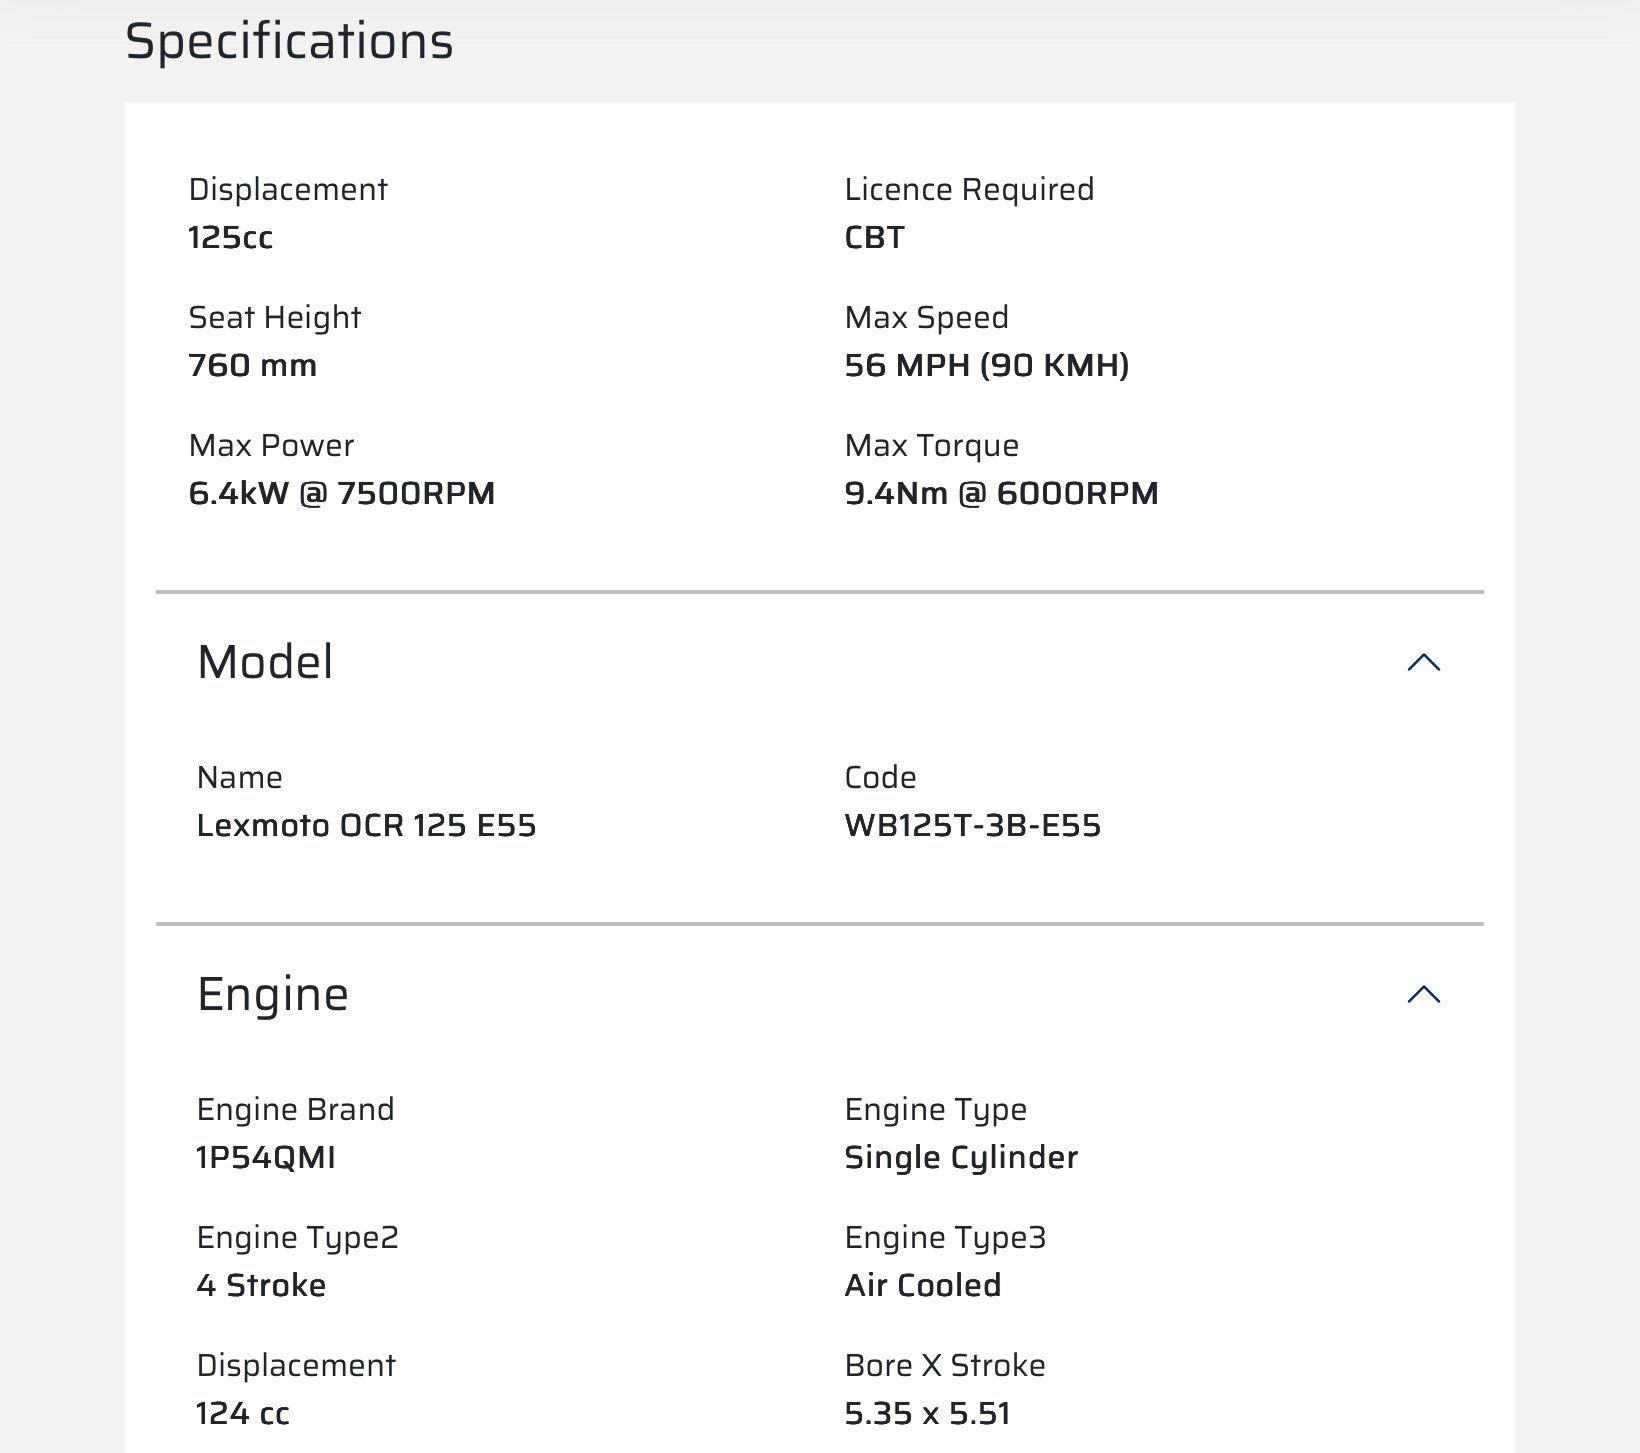Click the Model section heading
This screenshot has width=1640, height=1453.
click(x=265, y=662)
